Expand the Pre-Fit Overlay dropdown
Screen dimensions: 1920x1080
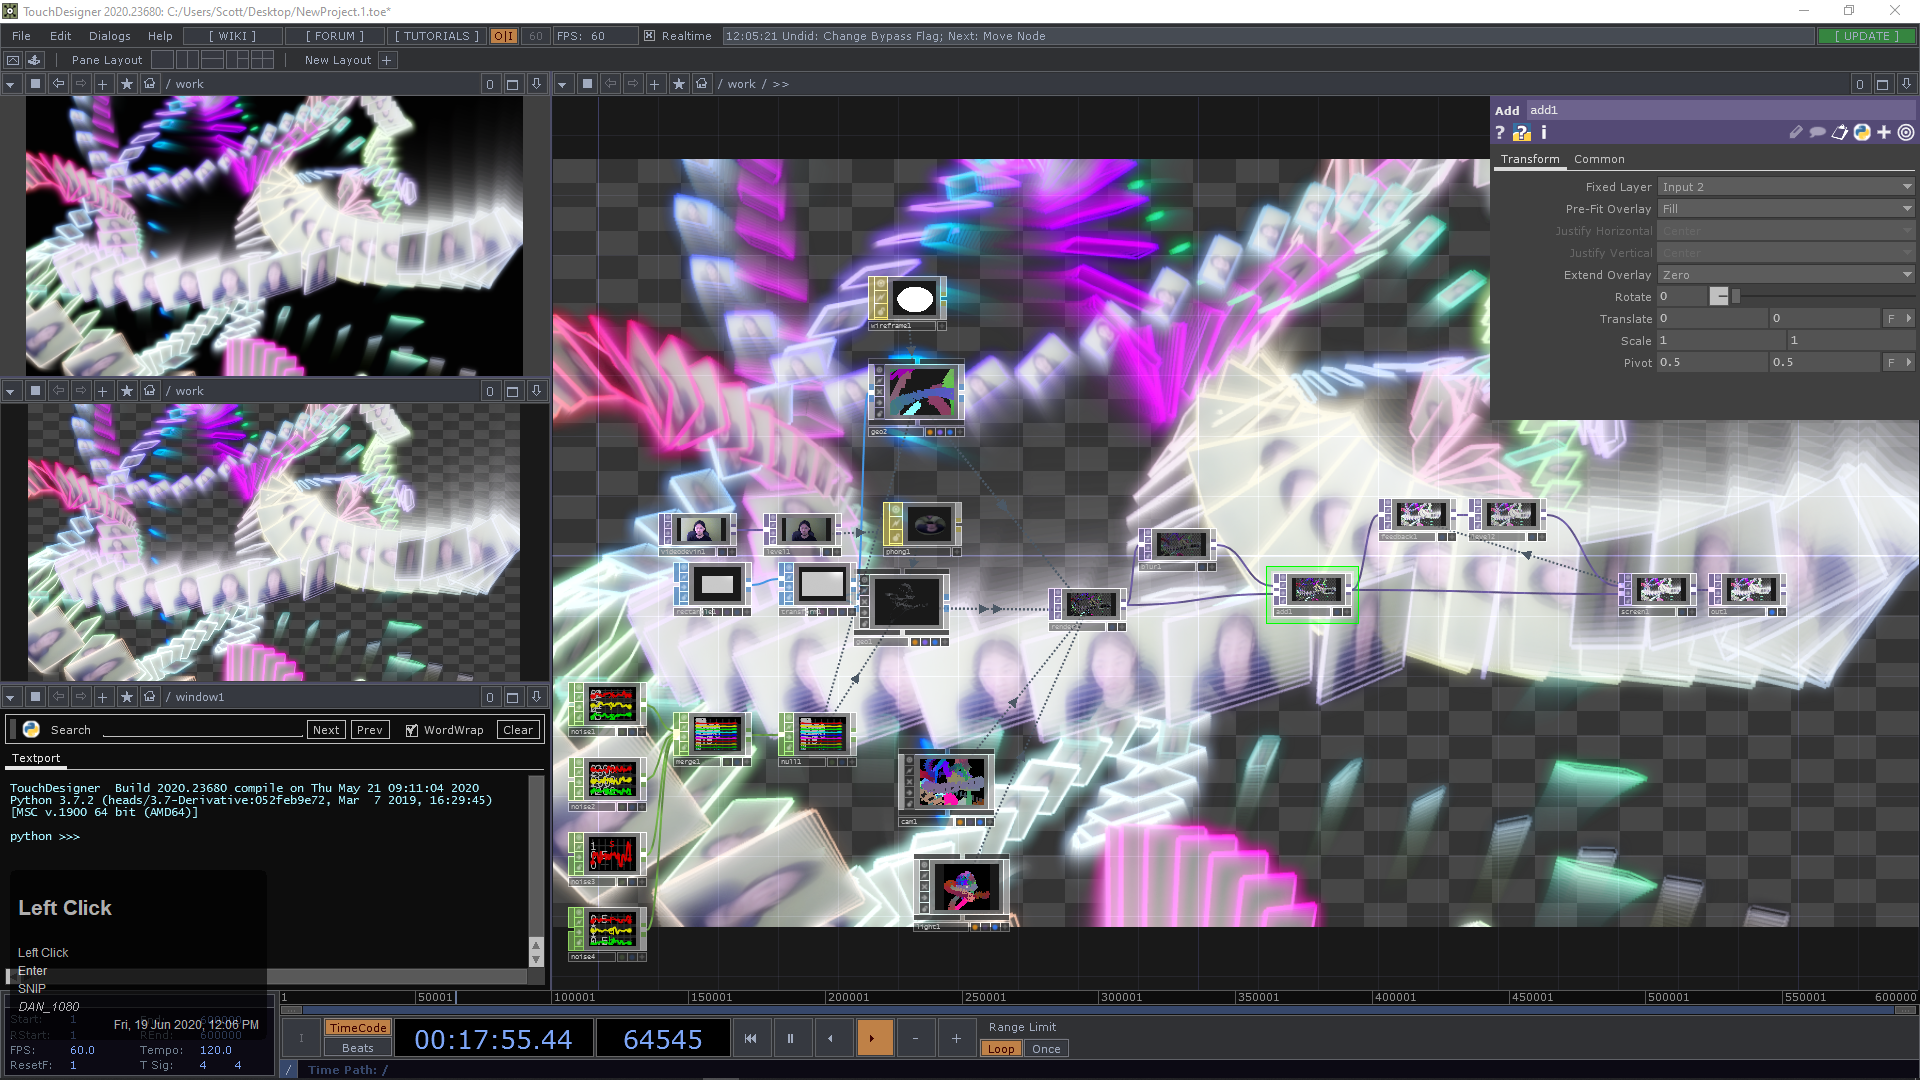tap(1785, 209)
